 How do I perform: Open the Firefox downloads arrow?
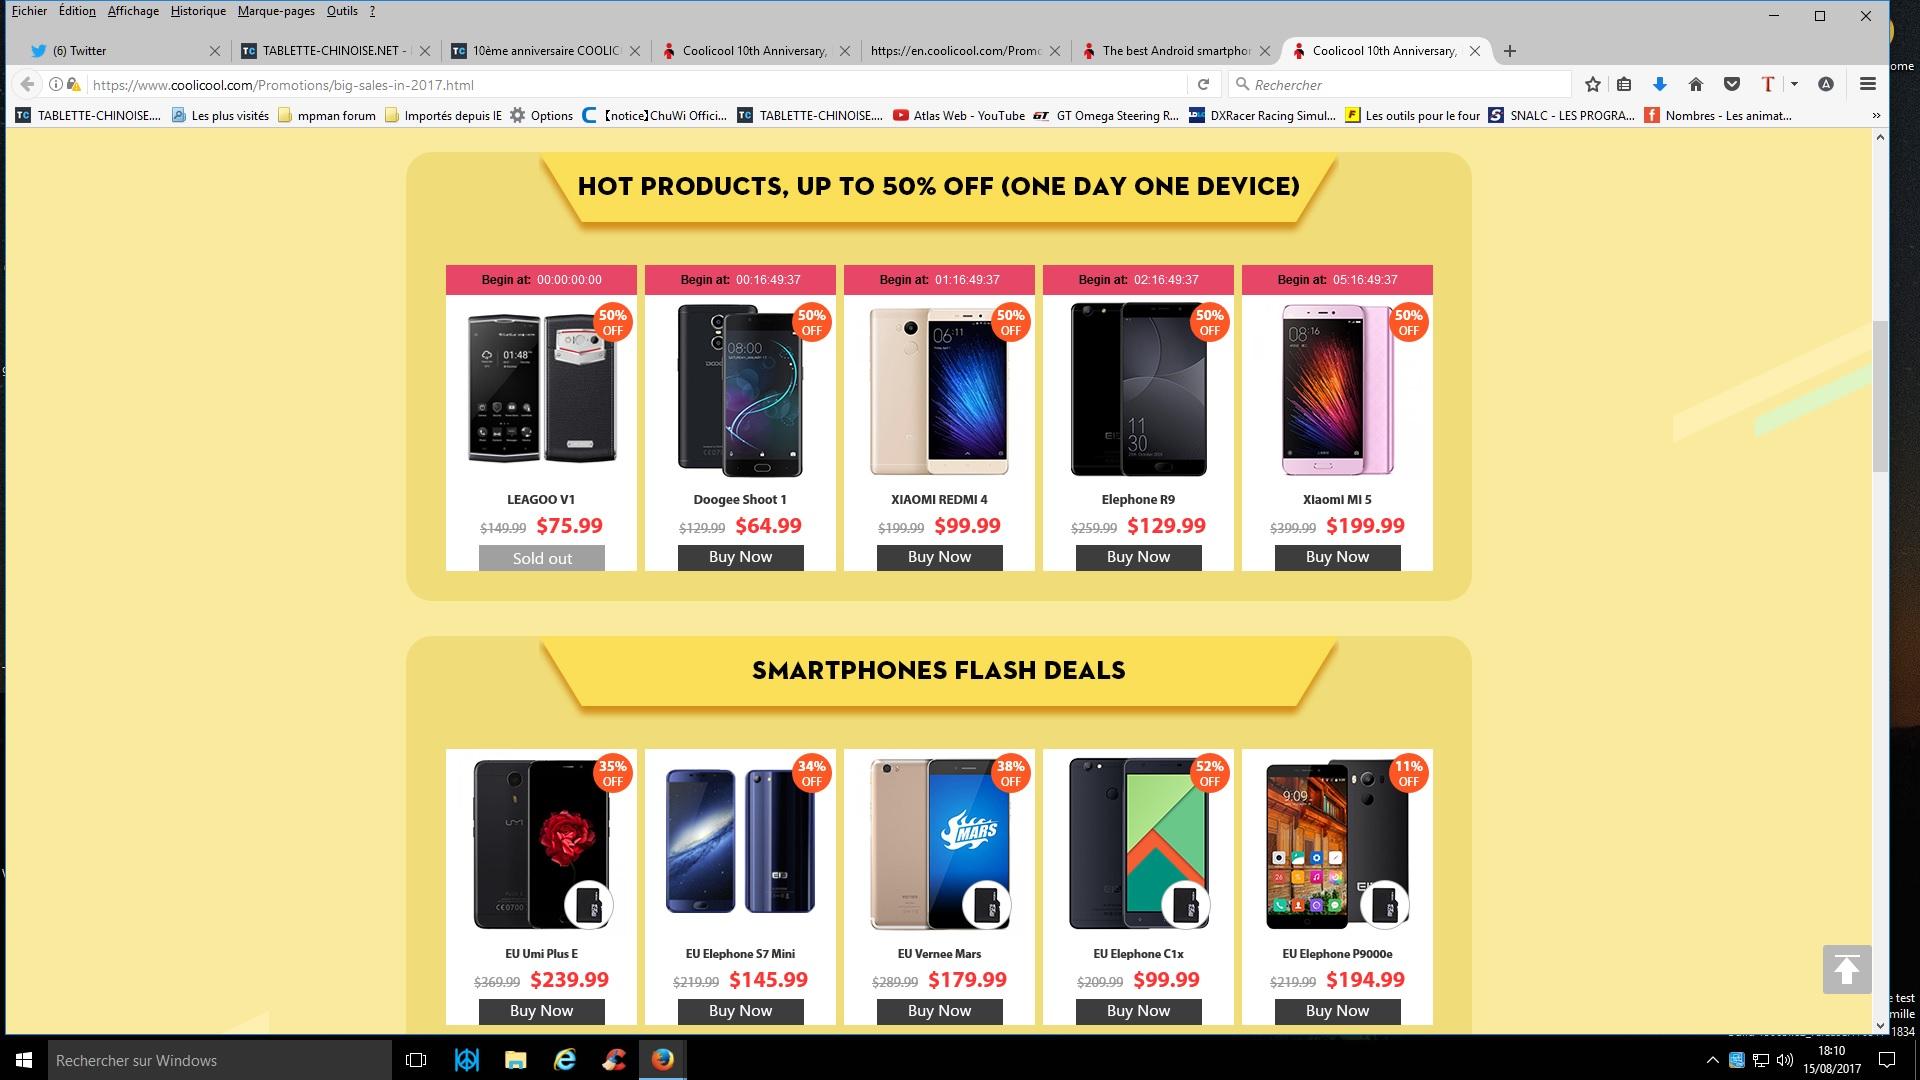(x=1660, y=85)
